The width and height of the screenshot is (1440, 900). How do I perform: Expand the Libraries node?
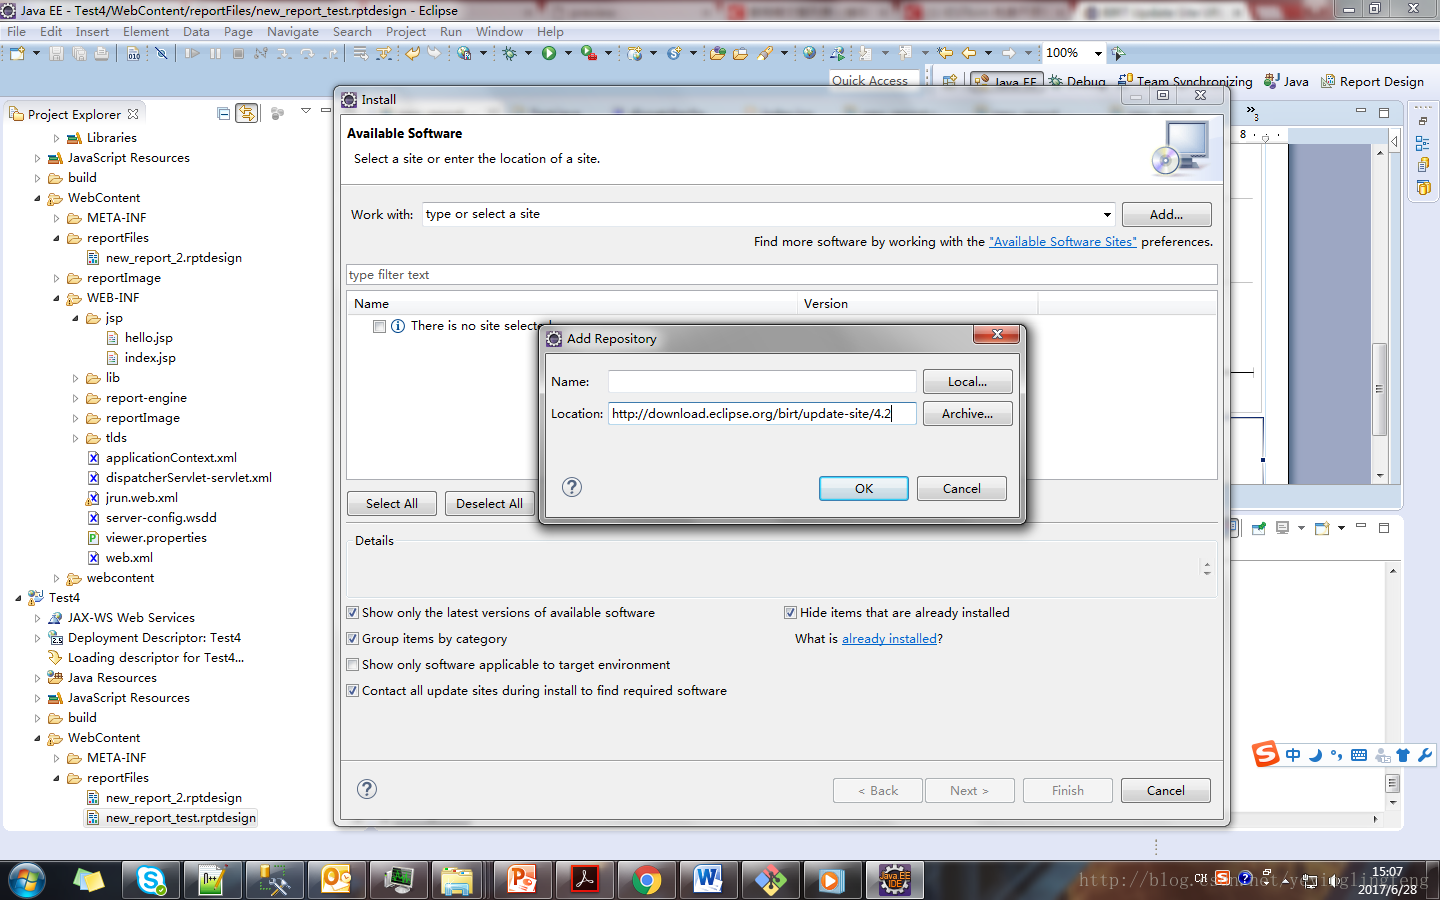pos(56,138)
